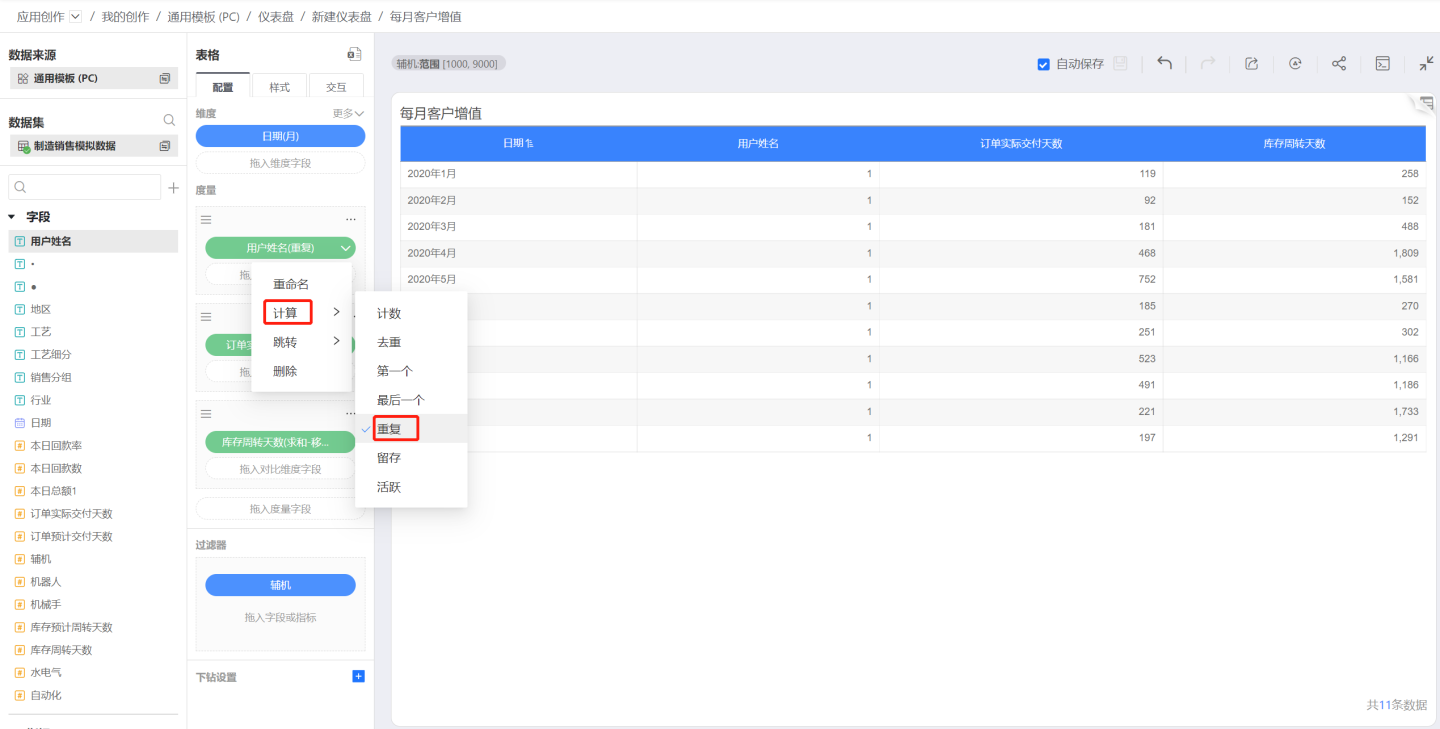Screen dimensions: 1440x729
Task: Open the export icon in the top toolbar
Action: (1251, 63)
